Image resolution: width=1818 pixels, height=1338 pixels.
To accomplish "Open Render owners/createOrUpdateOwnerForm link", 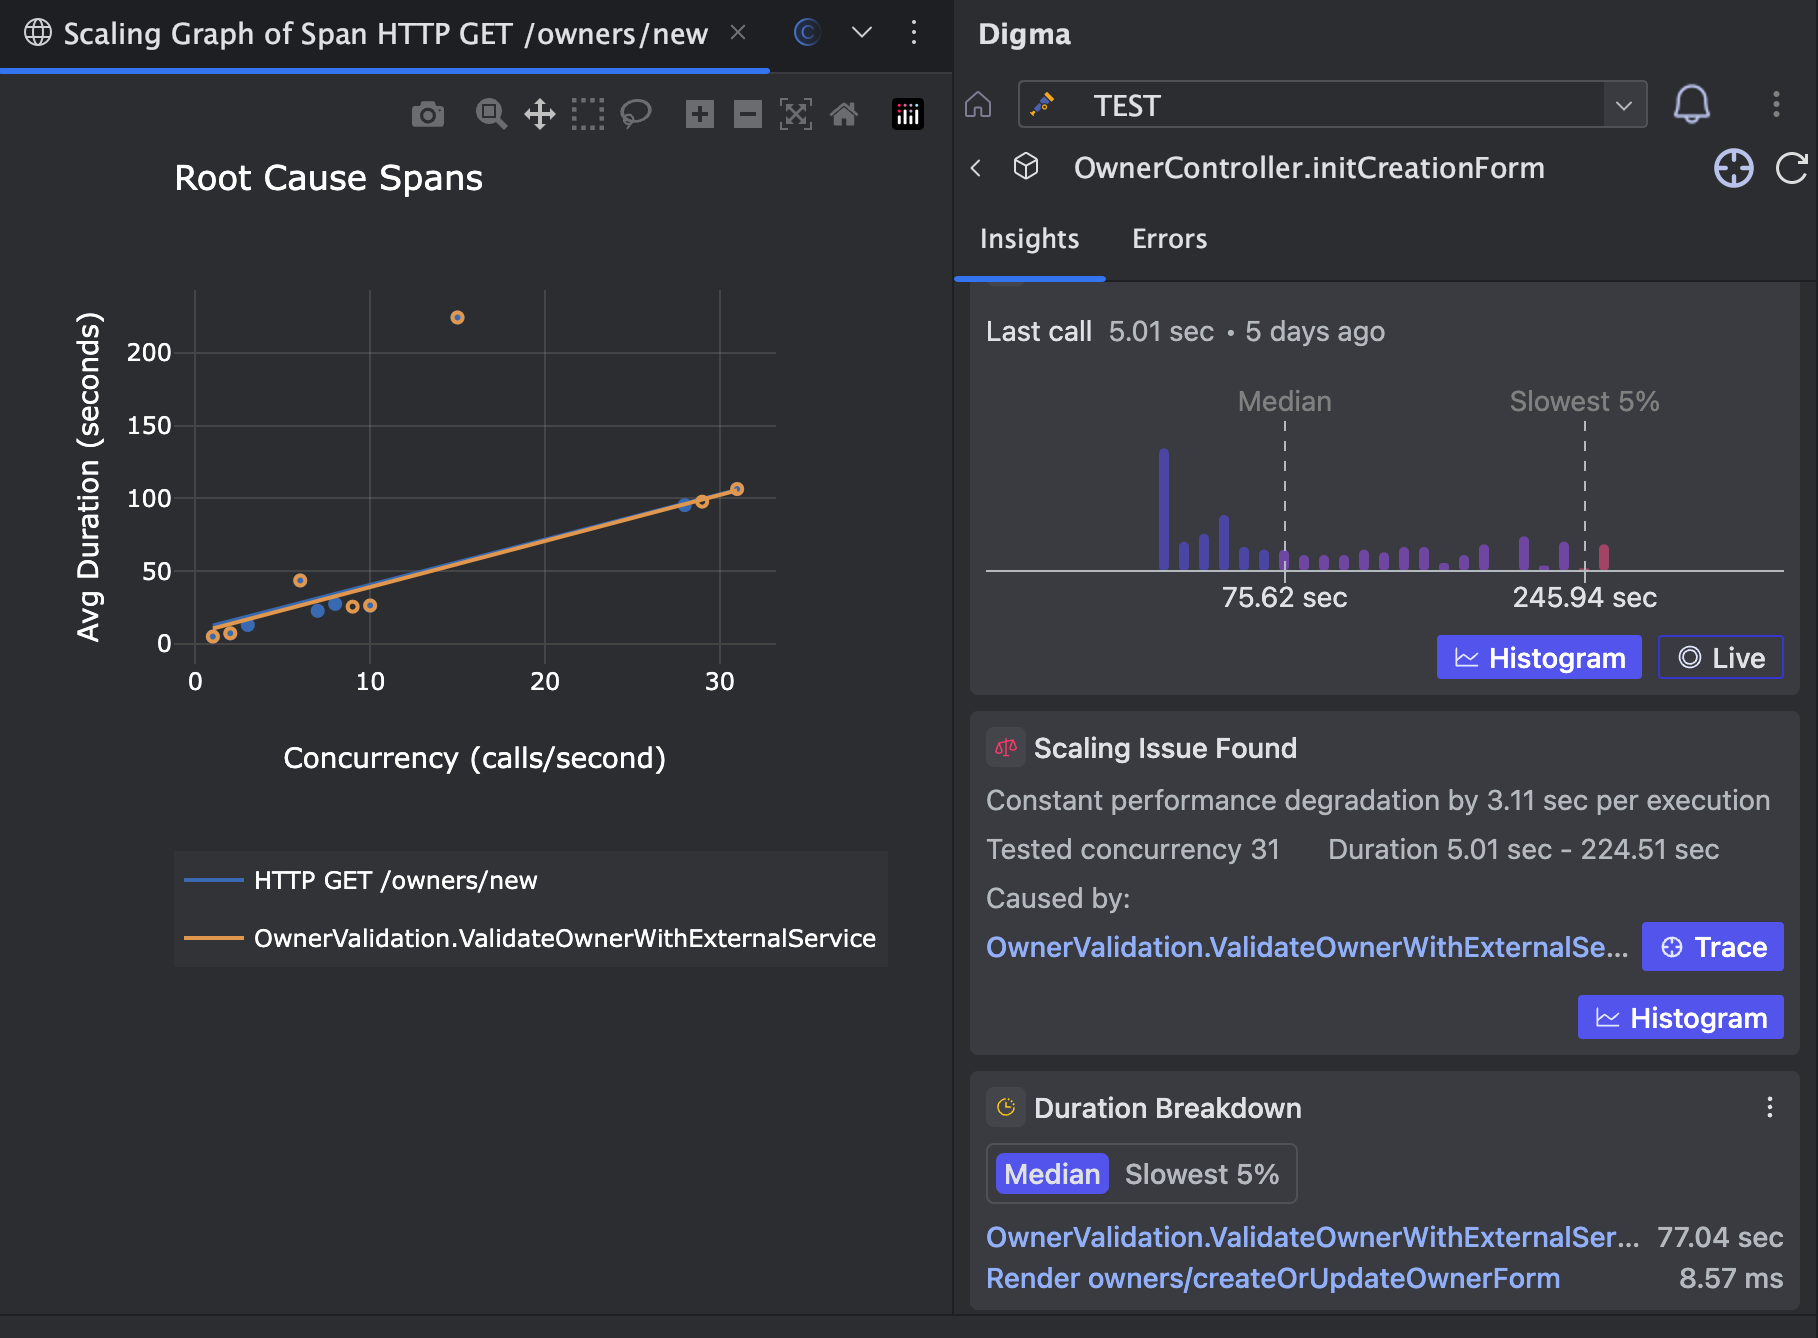I will tap(1273, 1278).
